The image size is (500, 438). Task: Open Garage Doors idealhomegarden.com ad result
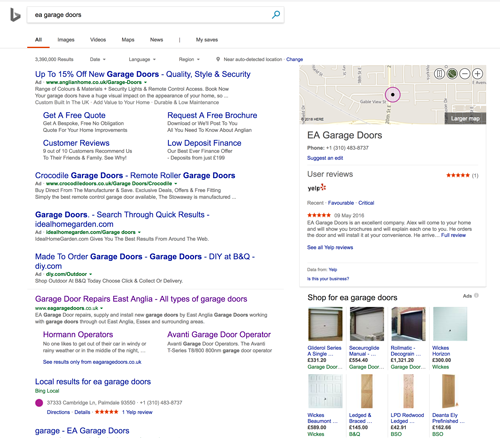(122, 219)
